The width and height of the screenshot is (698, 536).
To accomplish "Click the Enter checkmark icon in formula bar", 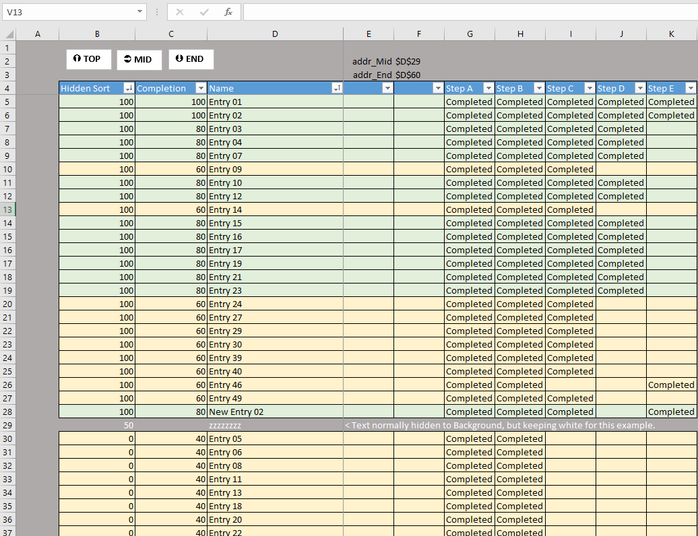I will coord(204,12).
